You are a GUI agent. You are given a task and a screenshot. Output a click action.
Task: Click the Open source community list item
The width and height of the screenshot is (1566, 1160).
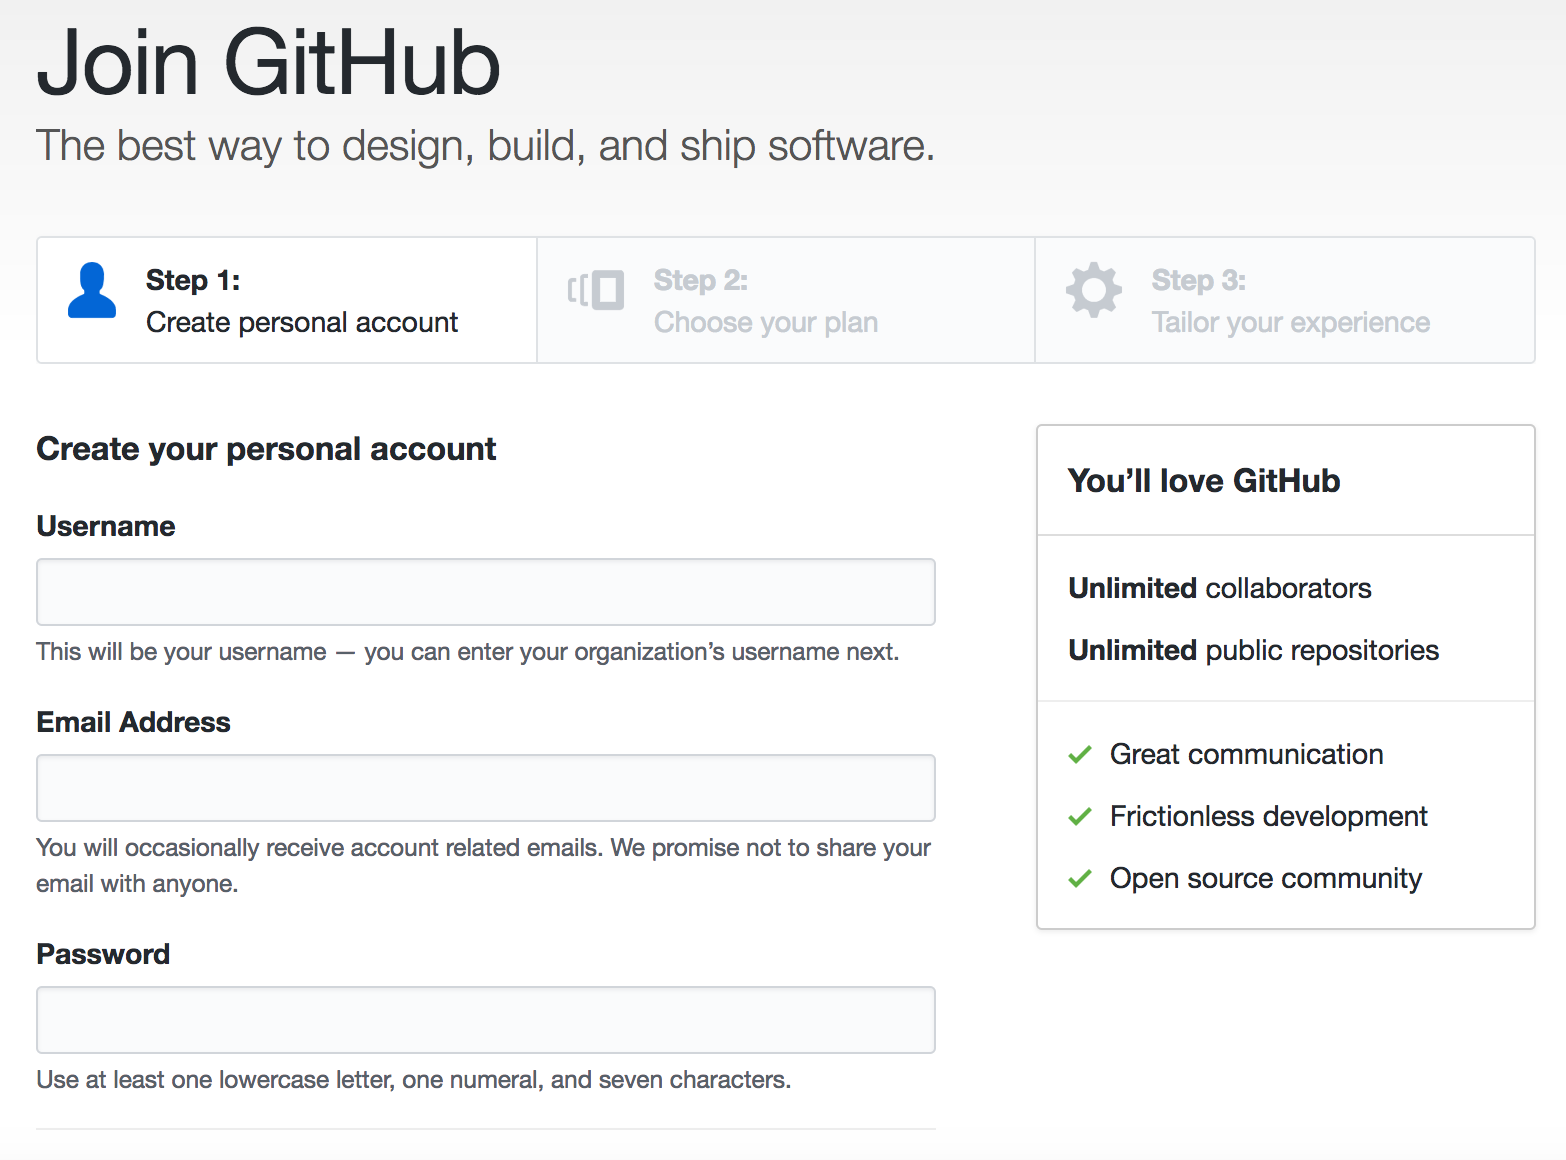pyautogui.click(x=1266, y=878)
